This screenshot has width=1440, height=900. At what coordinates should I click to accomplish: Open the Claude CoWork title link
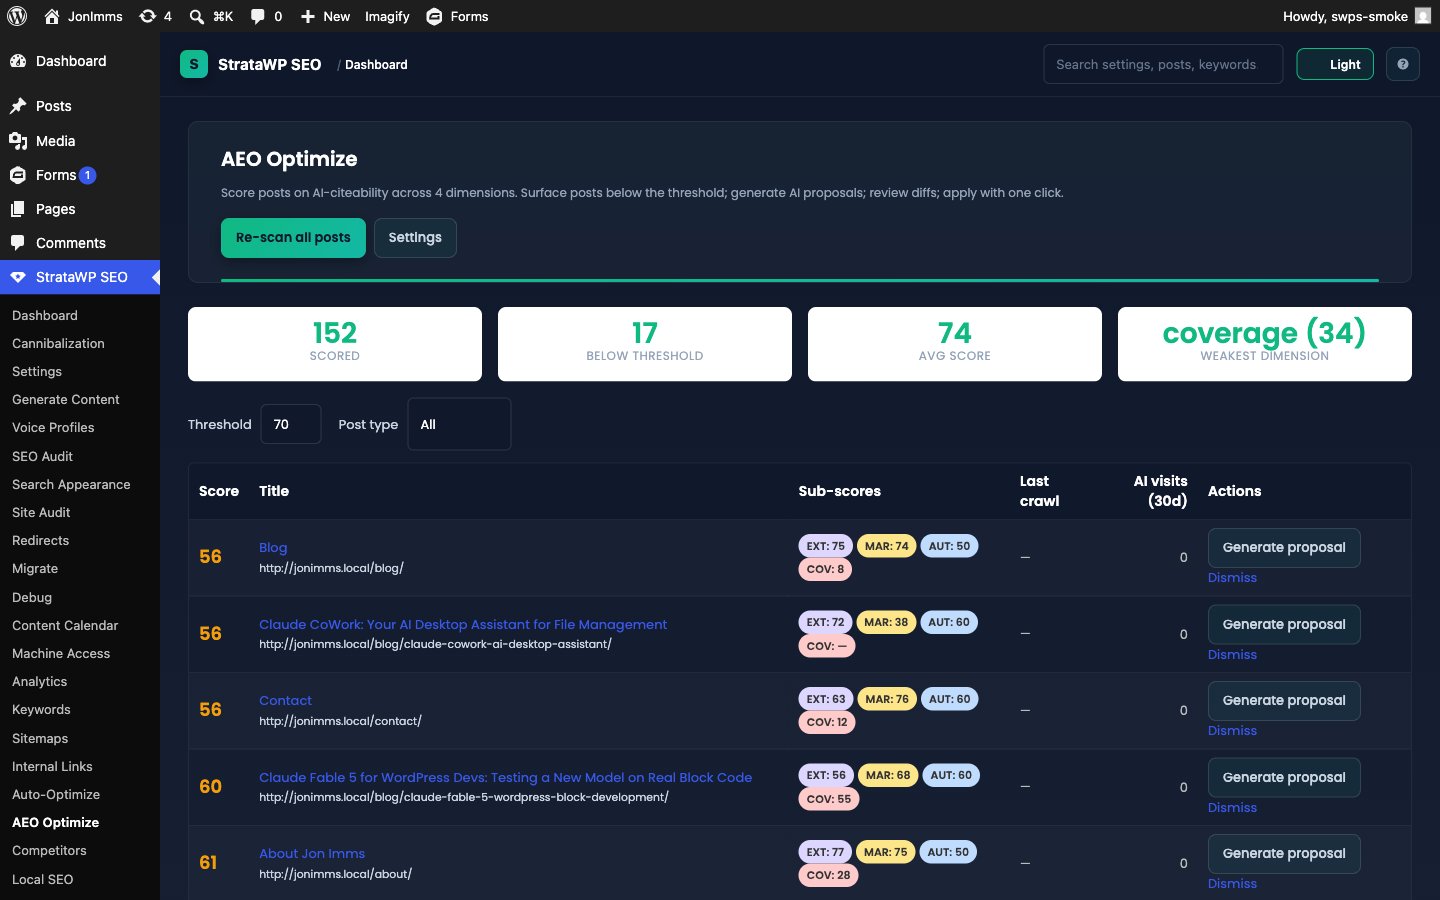pos(463,624)
